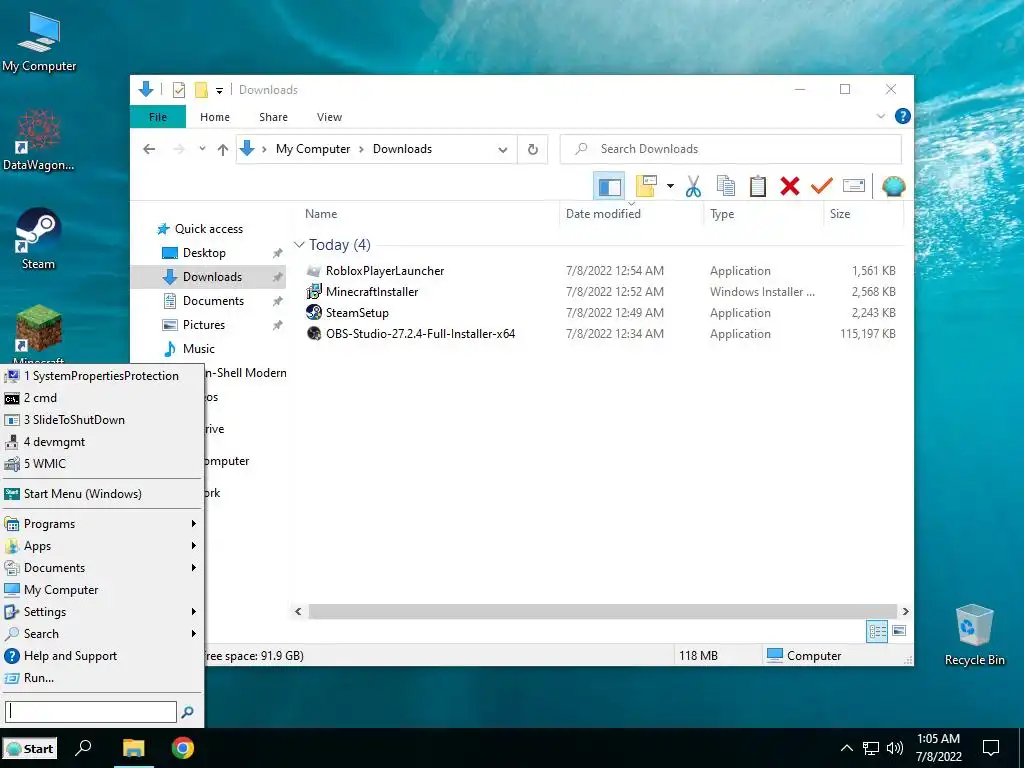Open WMIC recent item
The width and height of the screenshot is (1024, 768).
click(x=102, y=464)
